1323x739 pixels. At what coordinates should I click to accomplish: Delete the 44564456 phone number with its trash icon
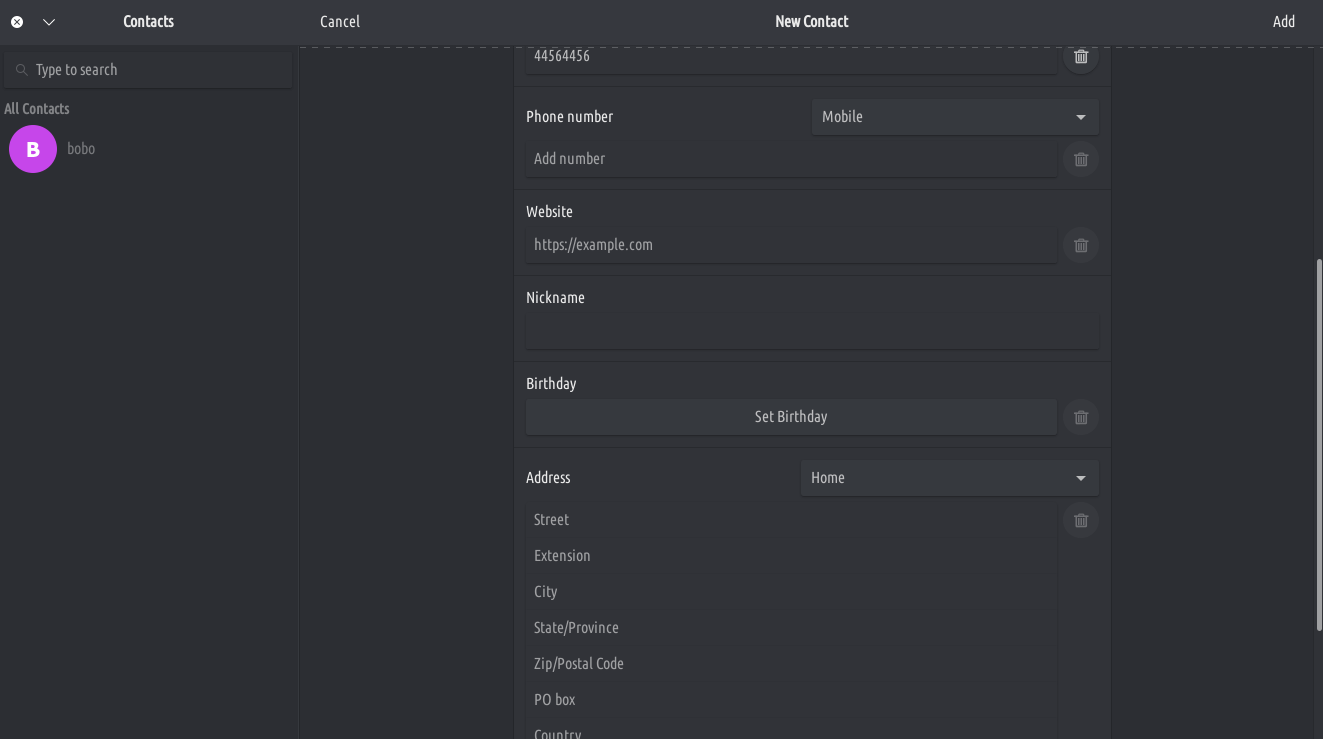click(1080, 57)
